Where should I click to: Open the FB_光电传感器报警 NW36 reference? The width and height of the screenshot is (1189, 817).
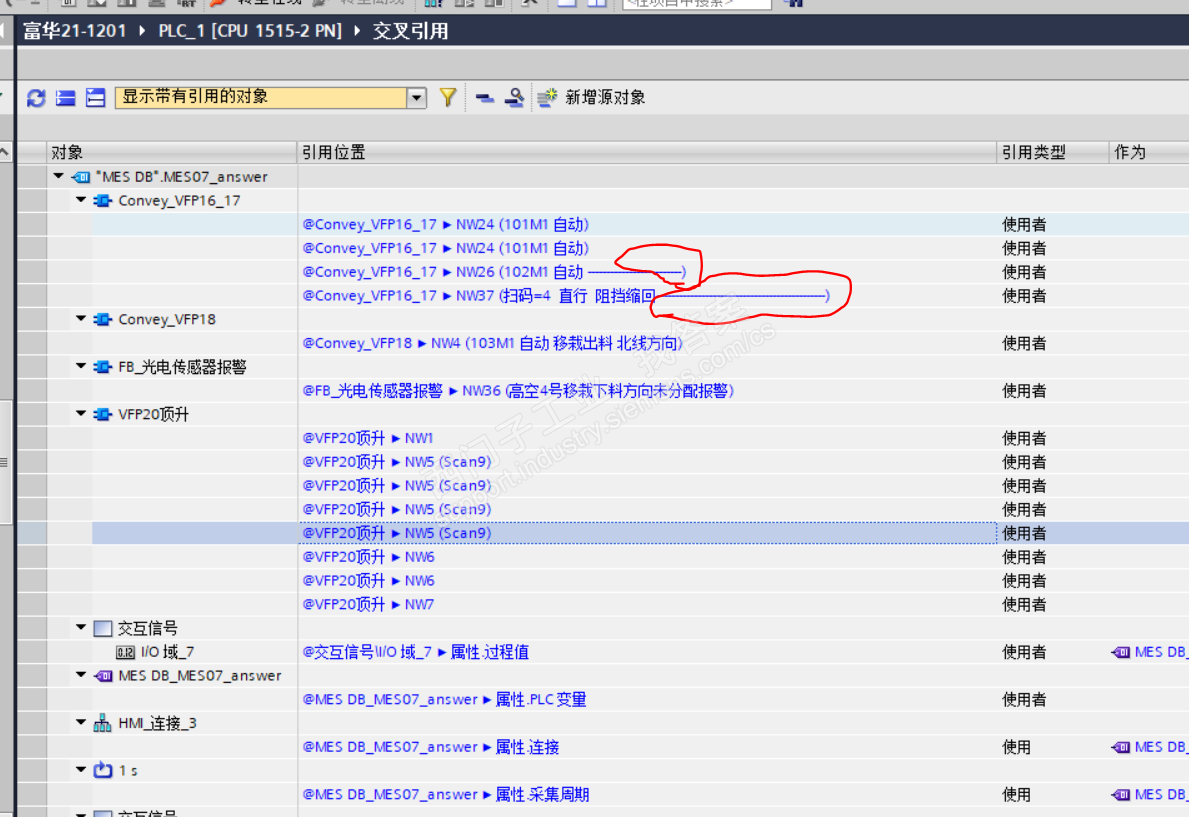click(518, 391)
